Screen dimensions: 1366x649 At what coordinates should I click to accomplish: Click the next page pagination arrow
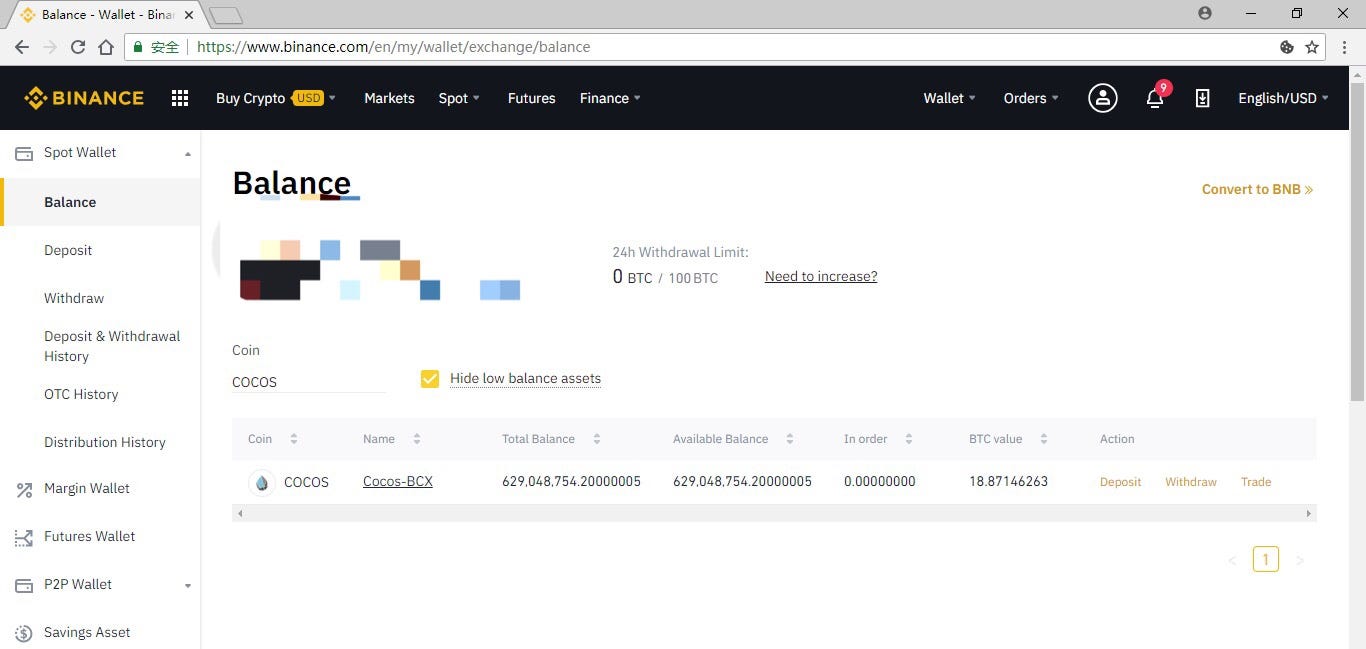[1299, 561]
